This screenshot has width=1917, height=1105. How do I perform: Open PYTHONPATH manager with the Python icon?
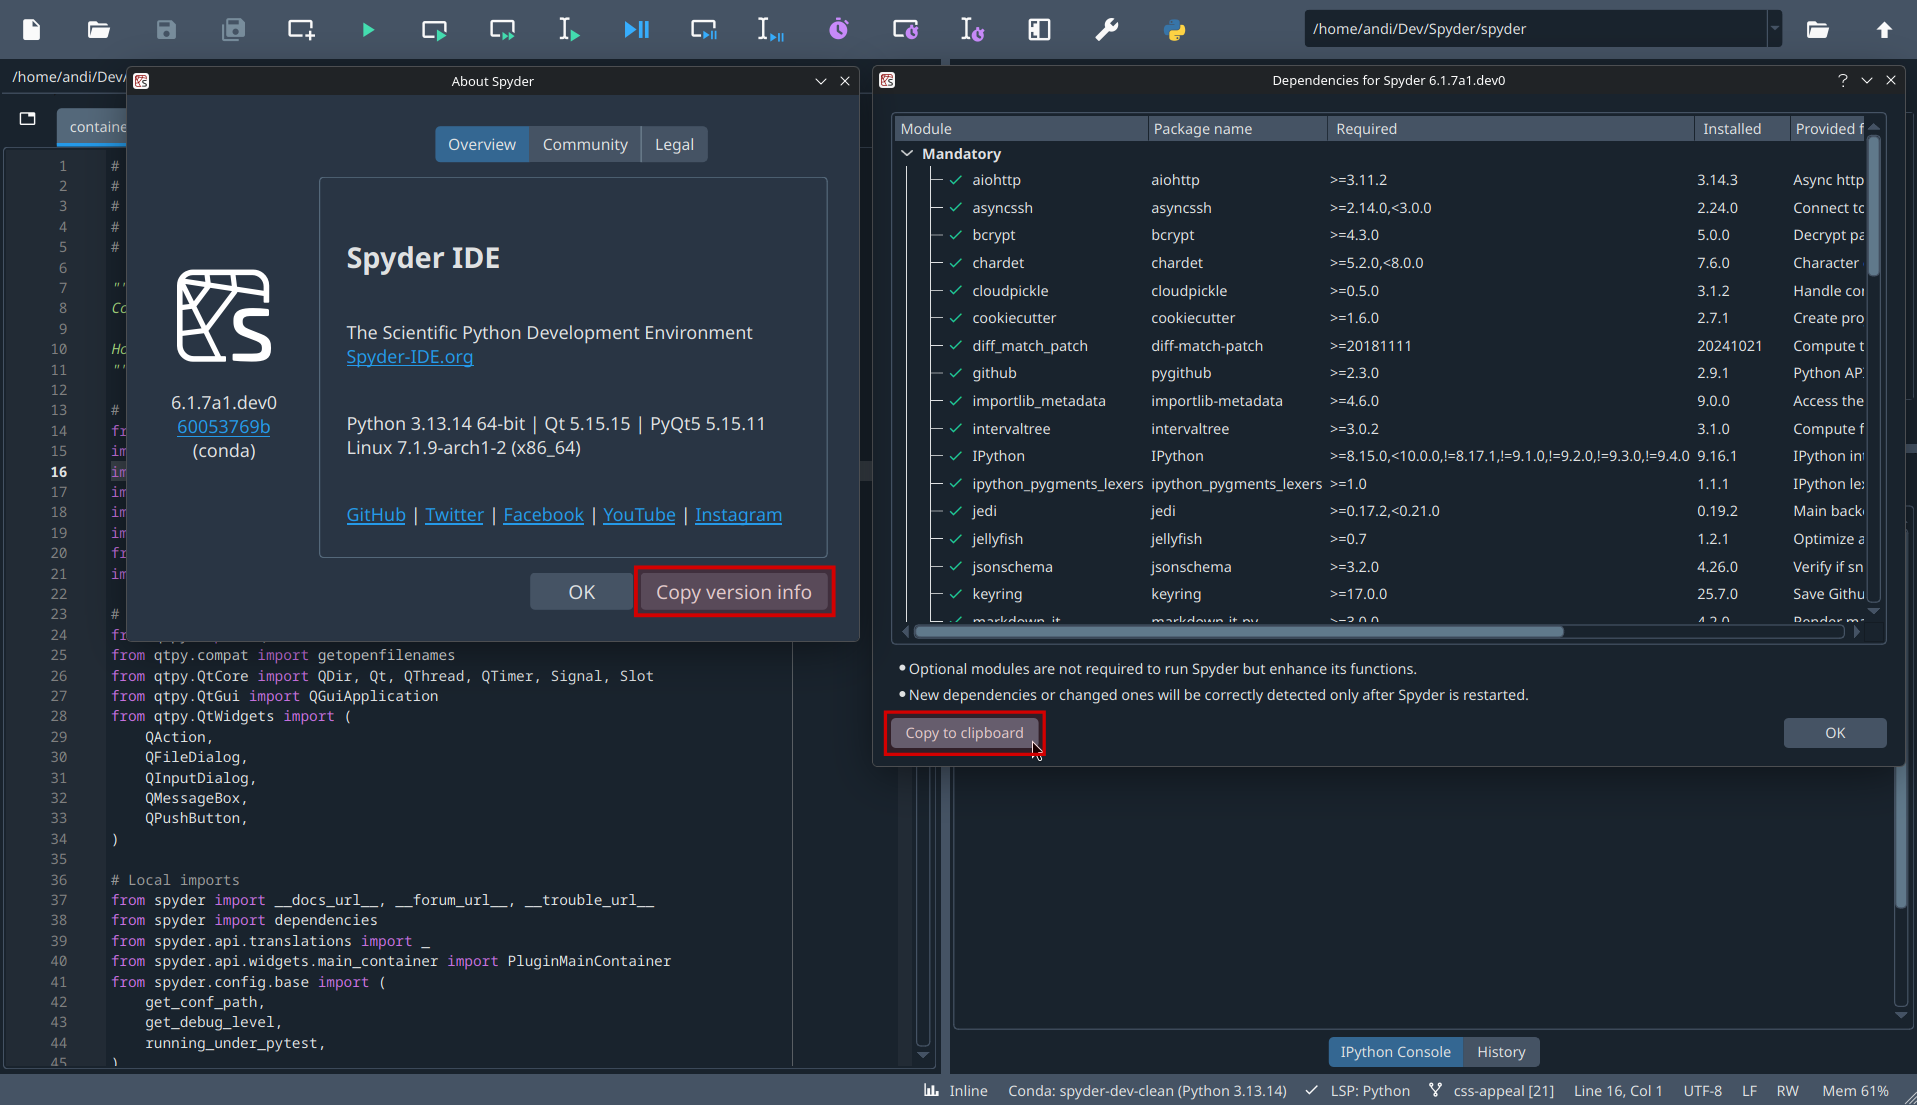pos(1175,30)
